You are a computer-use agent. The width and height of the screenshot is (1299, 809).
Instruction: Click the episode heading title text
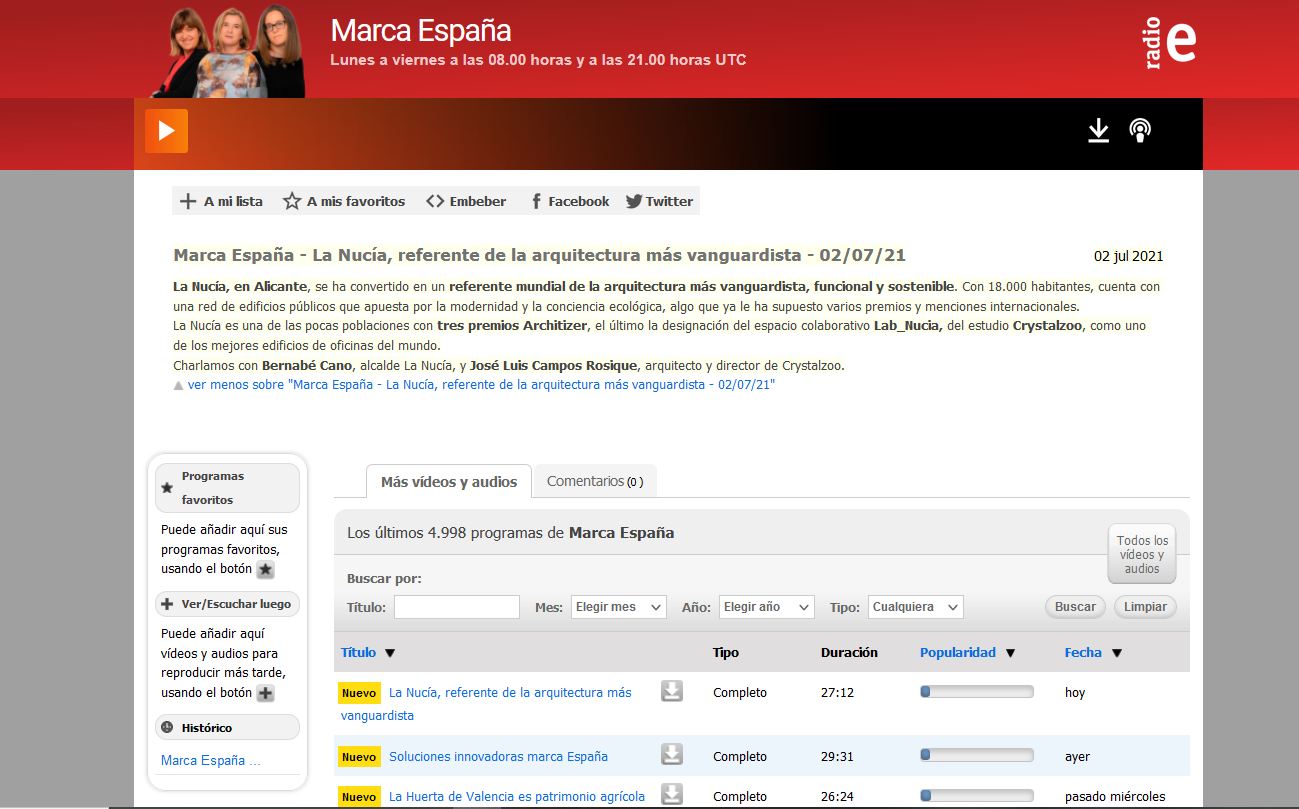540,255
